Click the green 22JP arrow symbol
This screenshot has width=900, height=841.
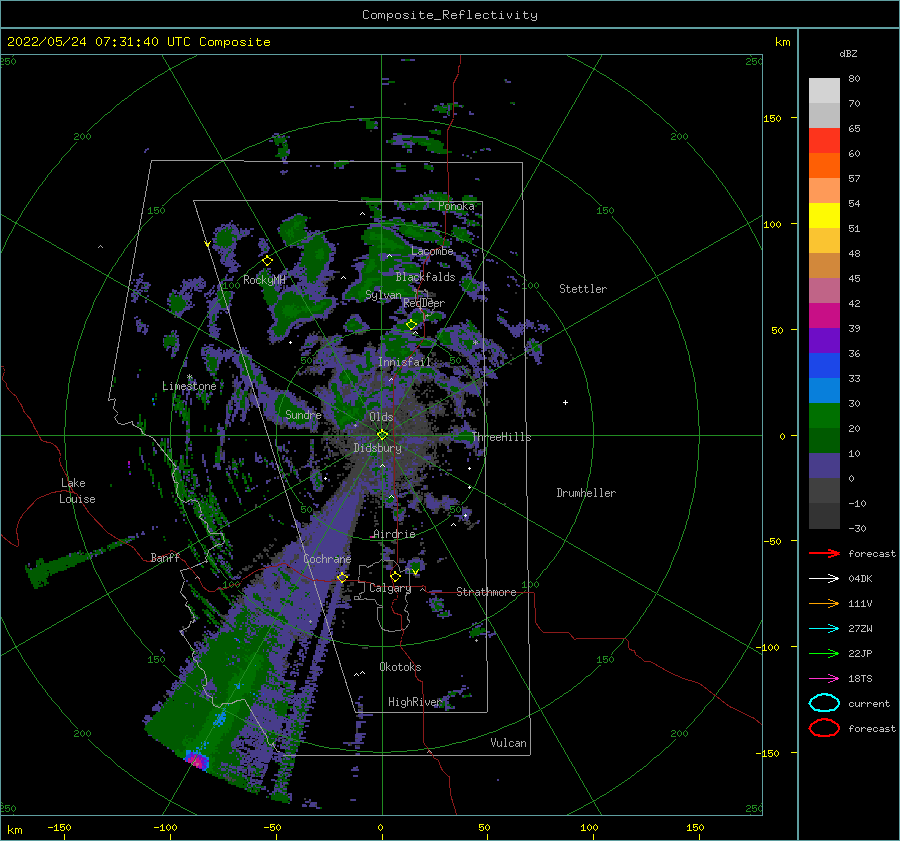click(x=824, y=653)
